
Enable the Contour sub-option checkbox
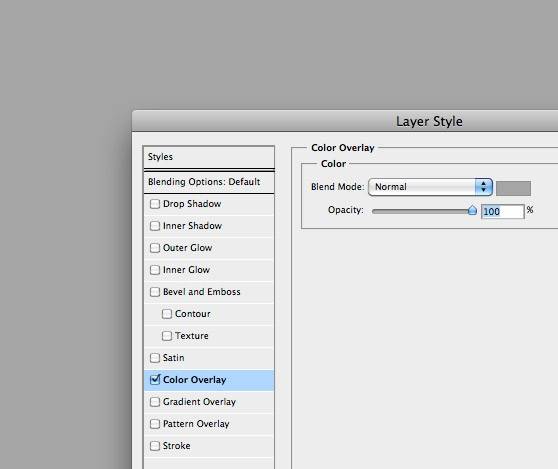coord(167,314)
